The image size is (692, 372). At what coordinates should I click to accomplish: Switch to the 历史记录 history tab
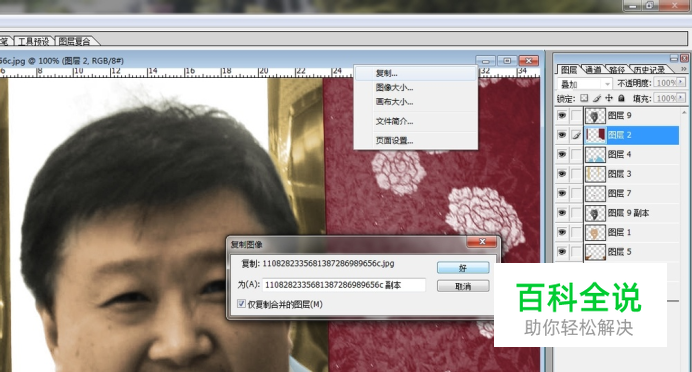coord(649,70)
